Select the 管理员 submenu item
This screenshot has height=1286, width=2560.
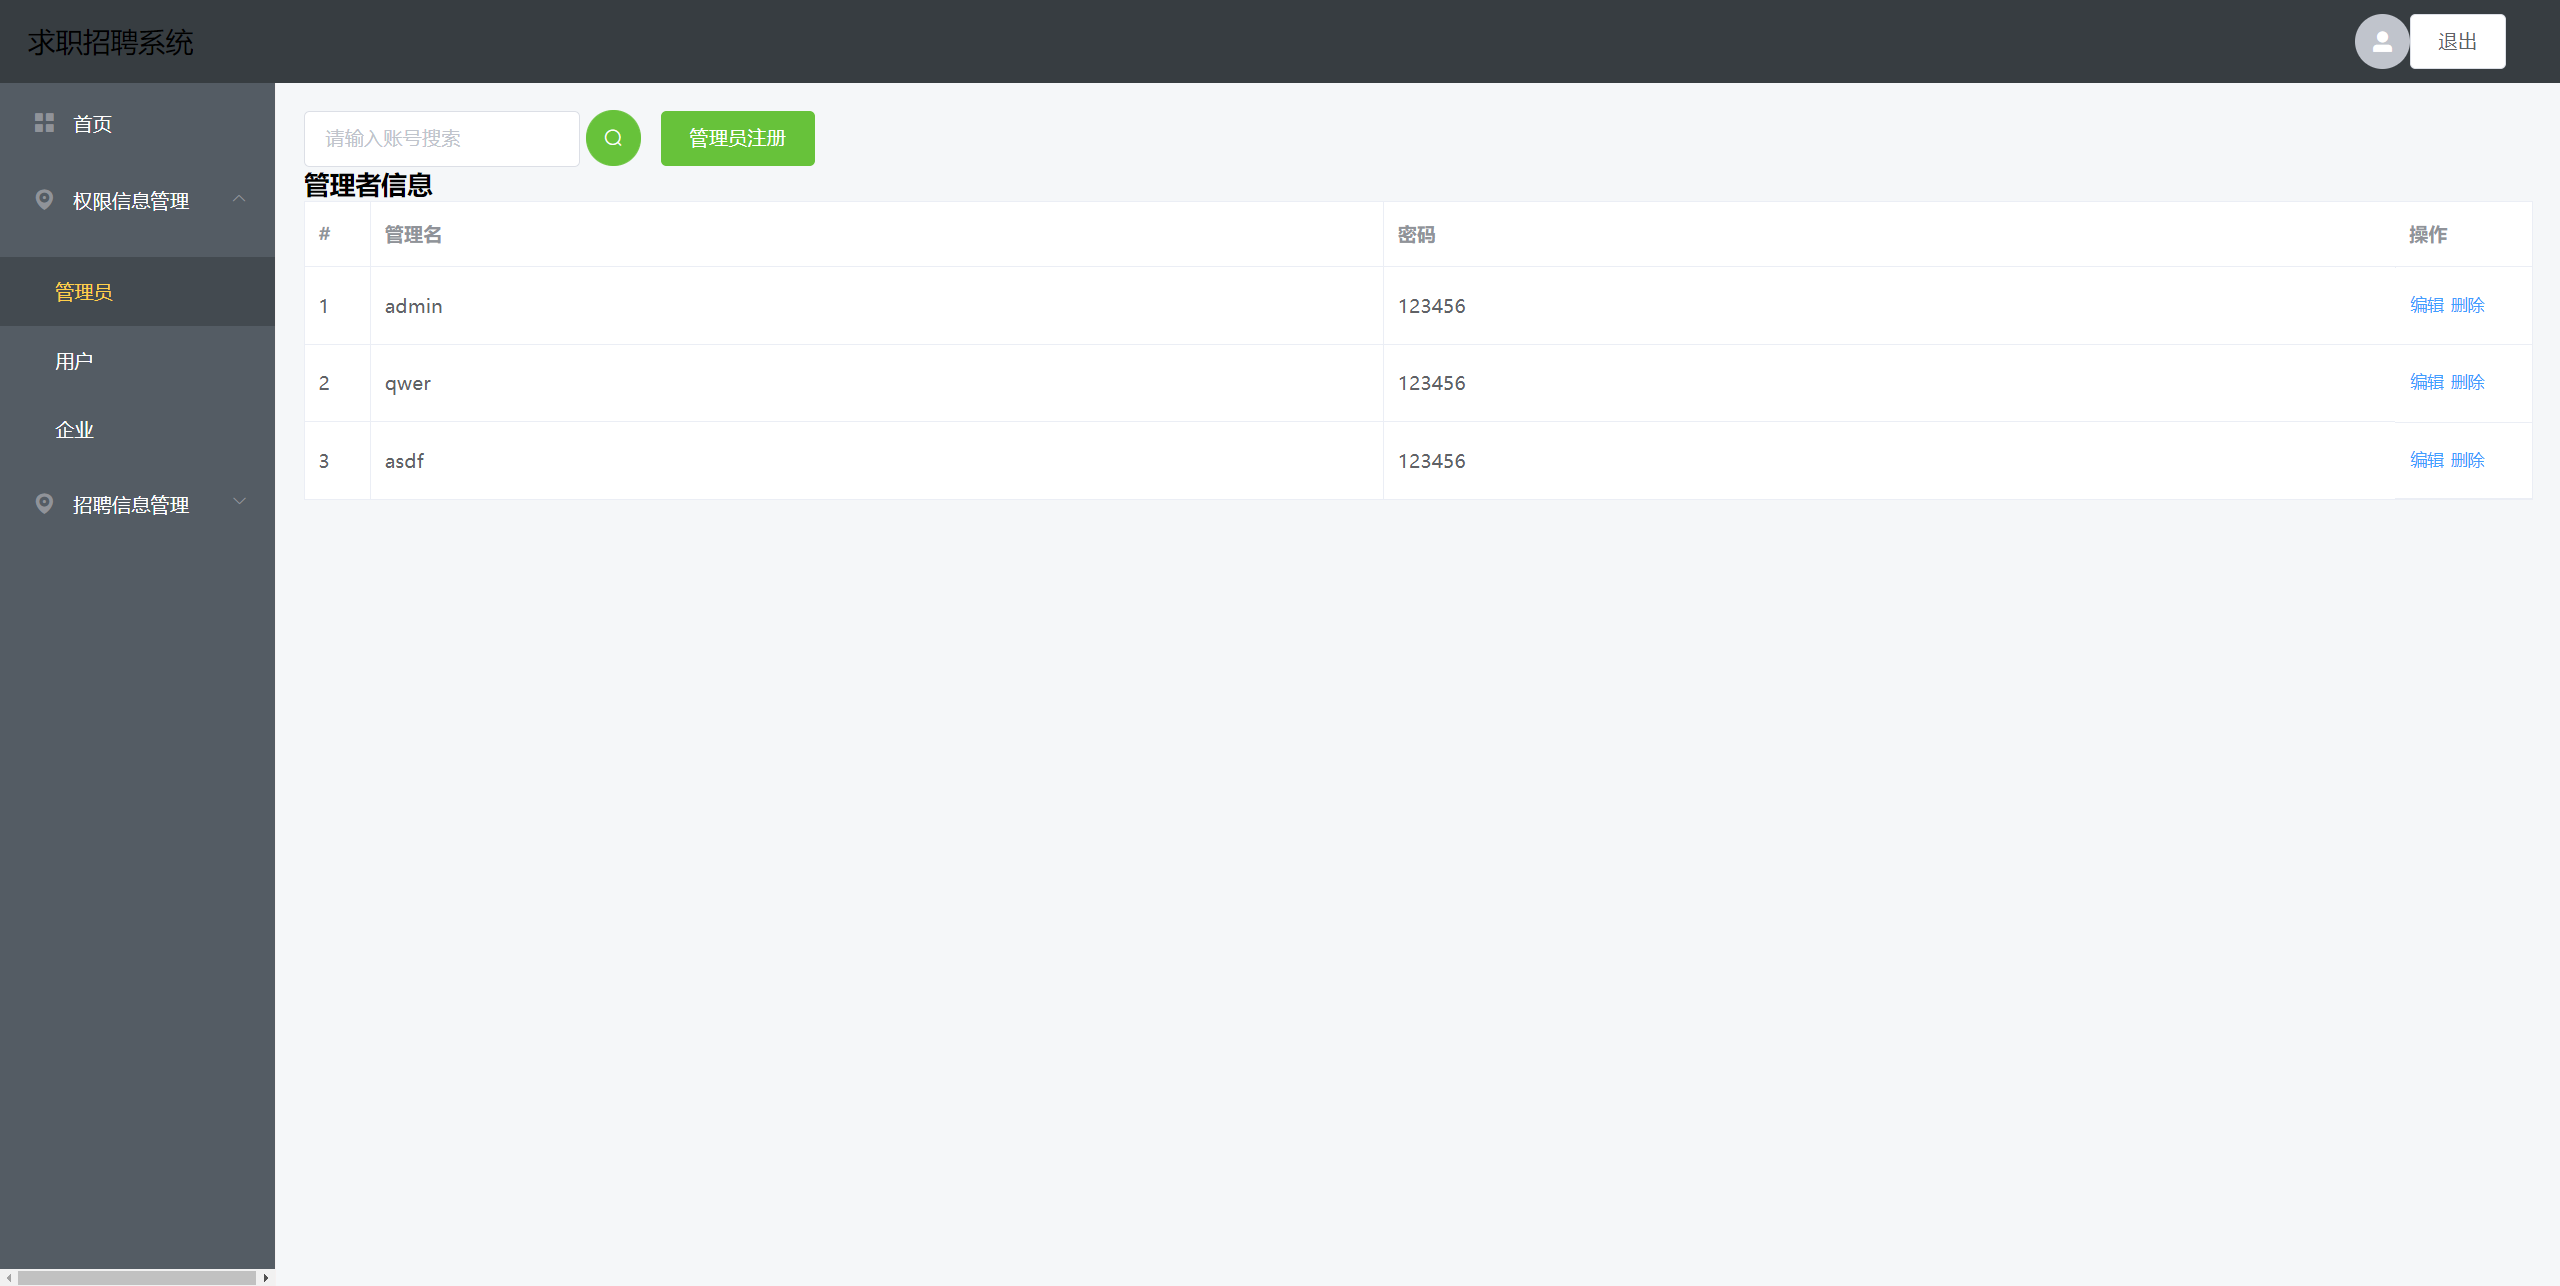(84, 292)
